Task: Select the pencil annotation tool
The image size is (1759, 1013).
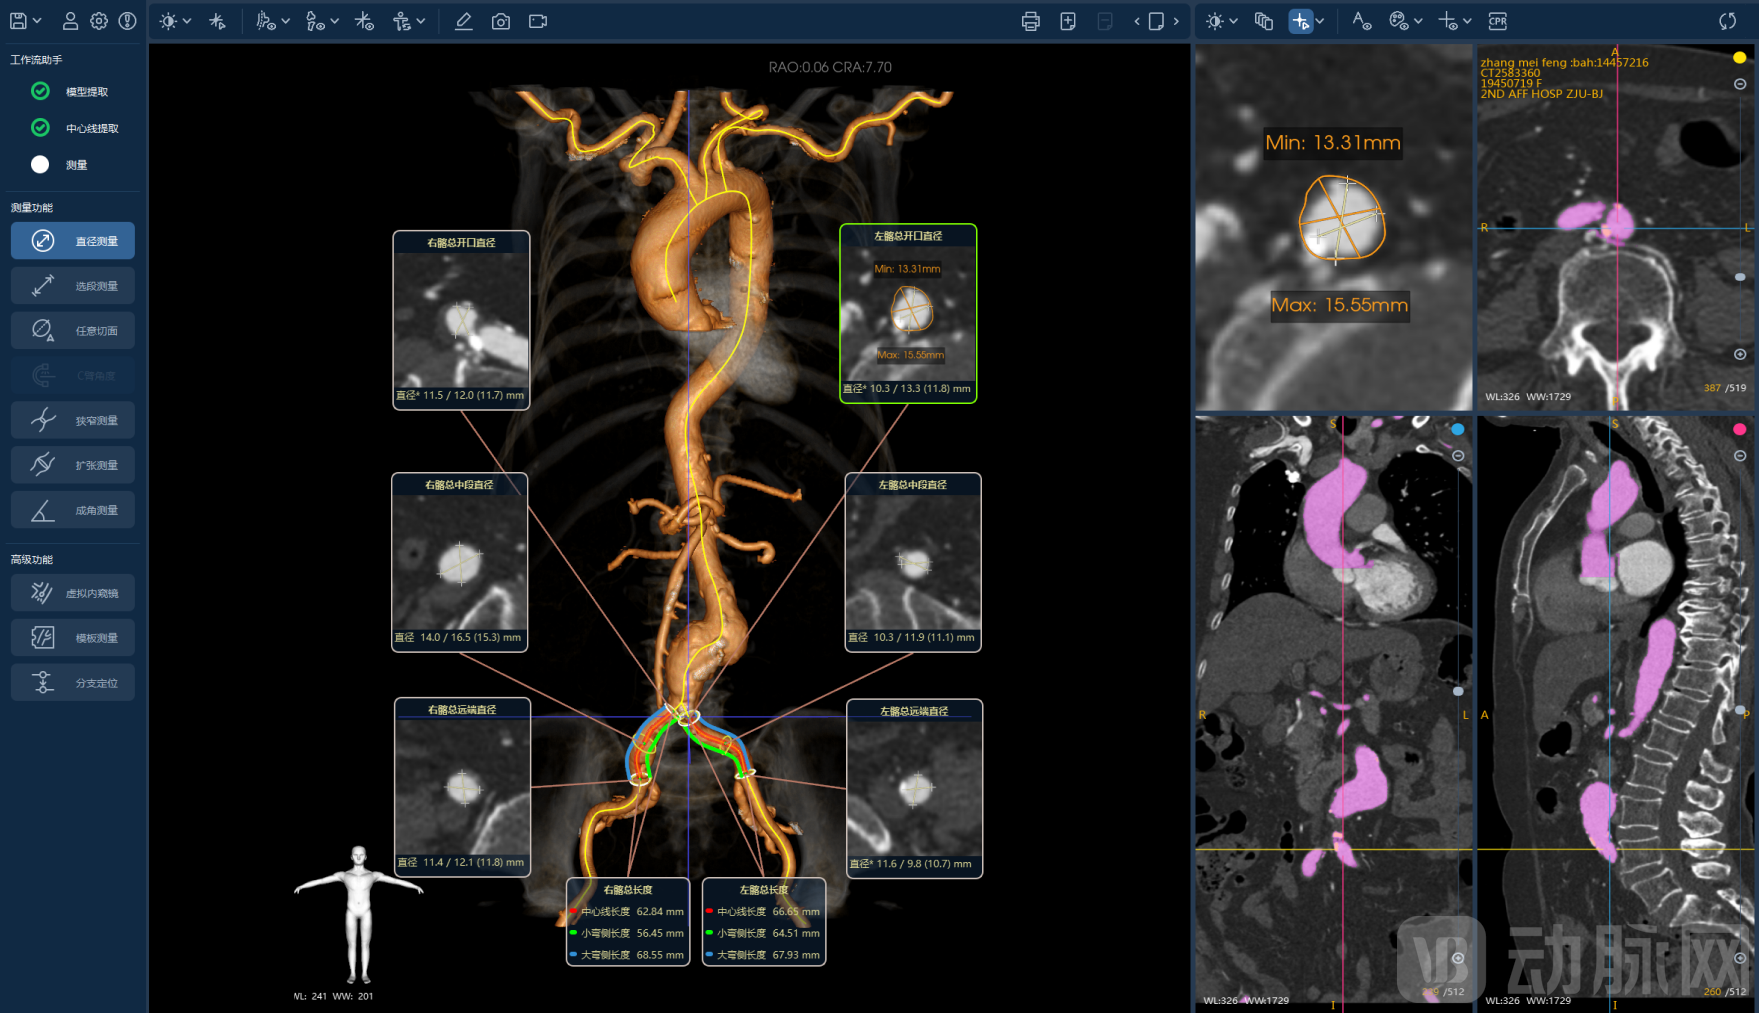Action: 463,21
